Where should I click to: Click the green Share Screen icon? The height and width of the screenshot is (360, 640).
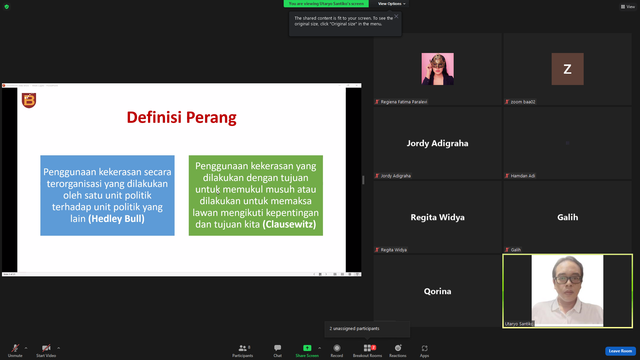tap(307, 348)
